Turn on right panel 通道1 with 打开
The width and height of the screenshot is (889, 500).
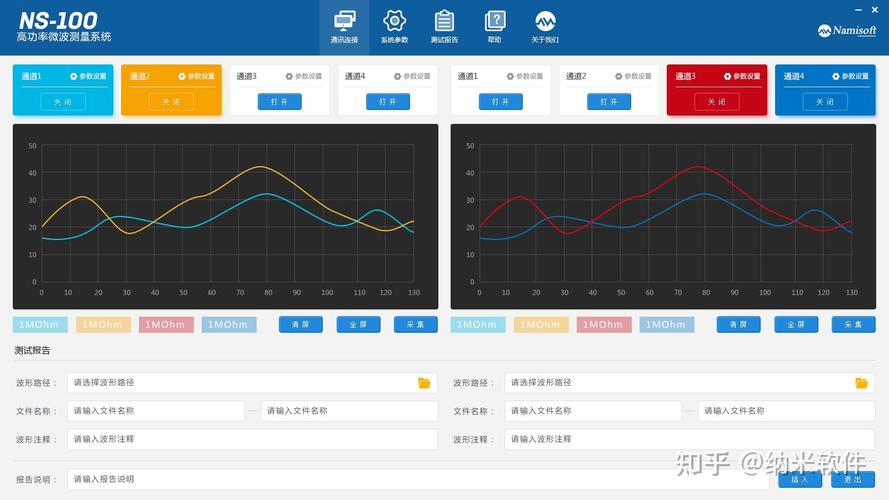(501, 102)
